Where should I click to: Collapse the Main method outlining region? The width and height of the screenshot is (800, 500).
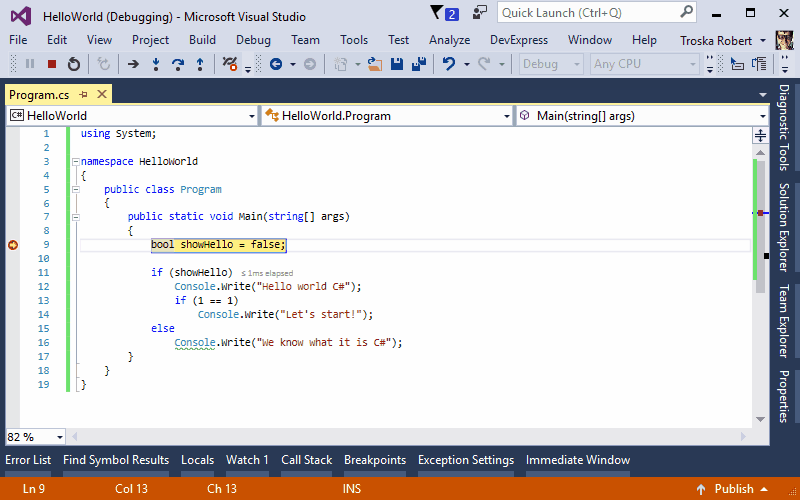coord(76,217)
